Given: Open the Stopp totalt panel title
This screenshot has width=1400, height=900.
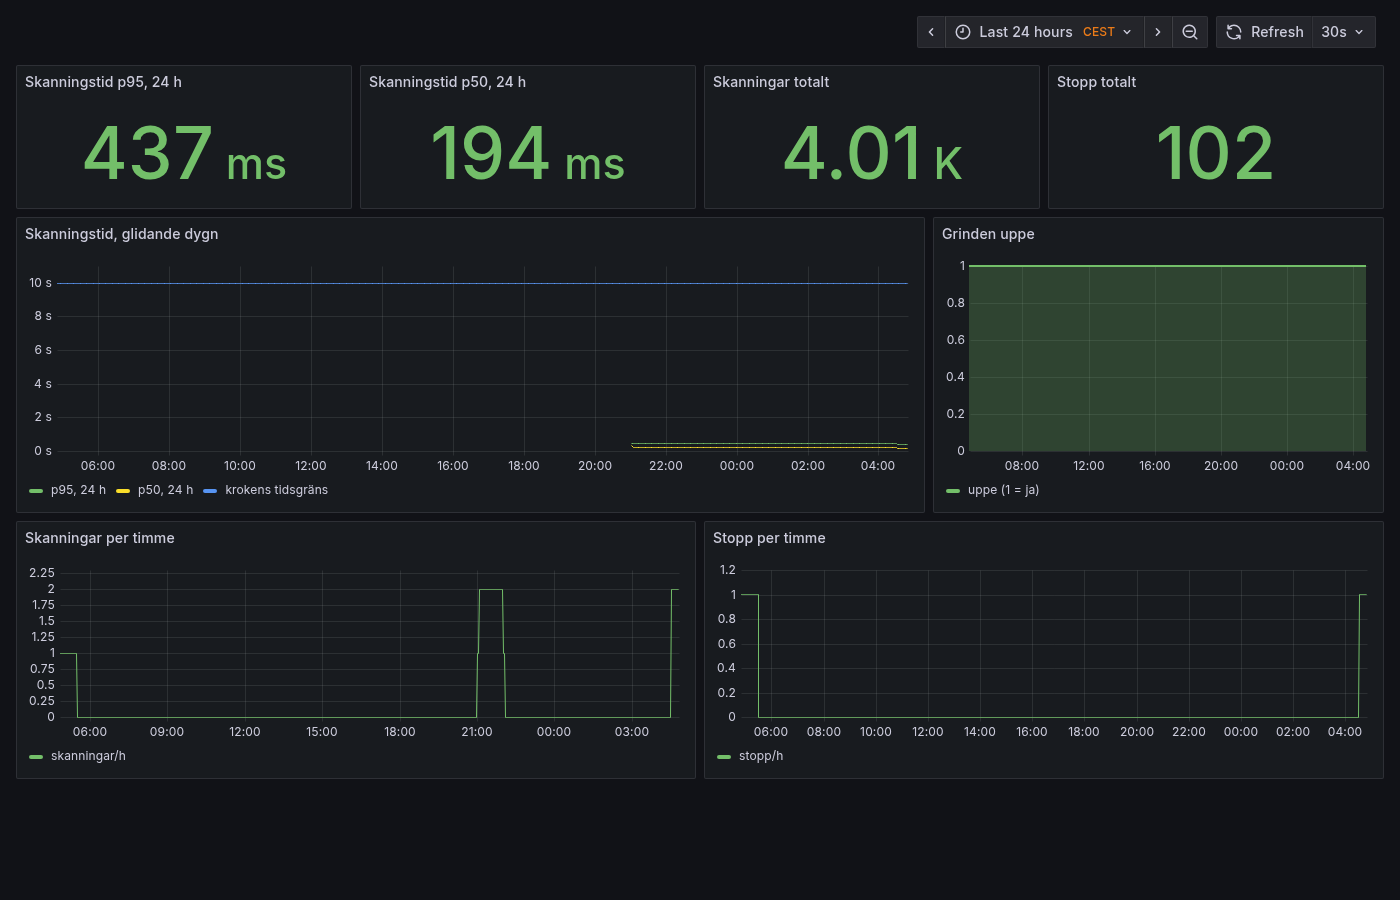Looking at the screenshot, I should [x=1096, y=82].
